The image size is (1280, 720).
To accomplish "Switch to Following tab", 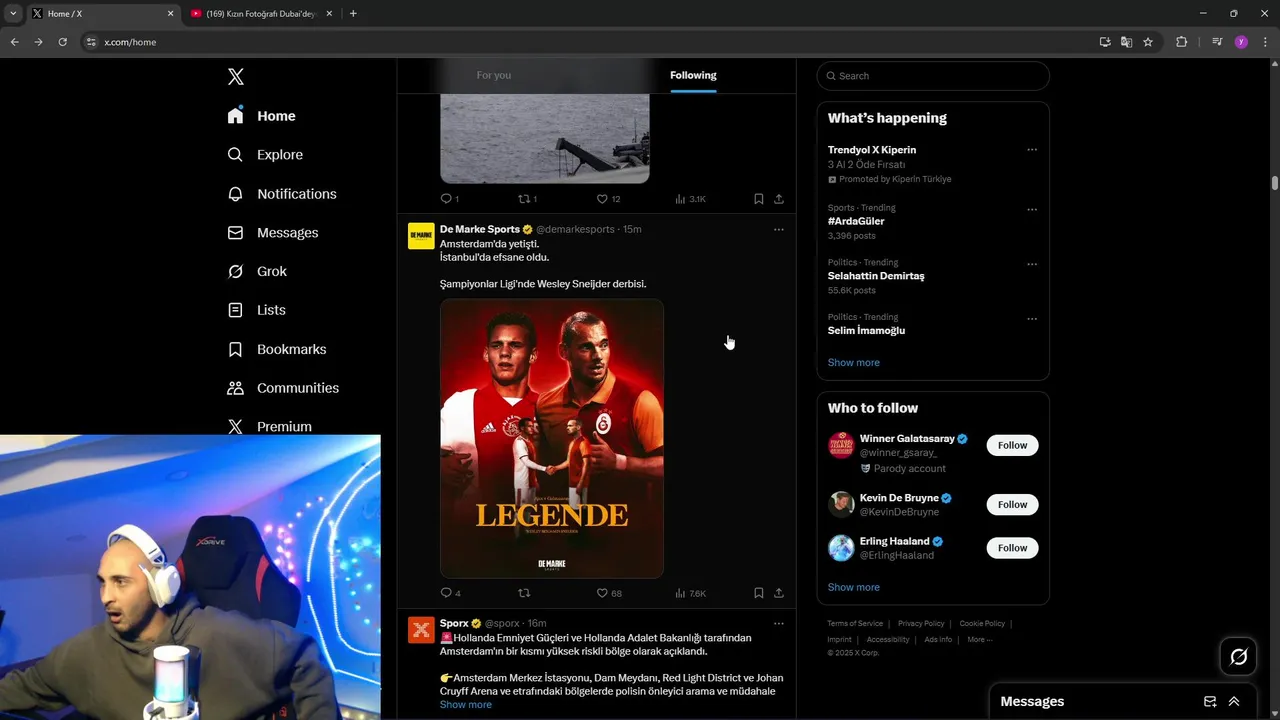I will pos(693,75).
